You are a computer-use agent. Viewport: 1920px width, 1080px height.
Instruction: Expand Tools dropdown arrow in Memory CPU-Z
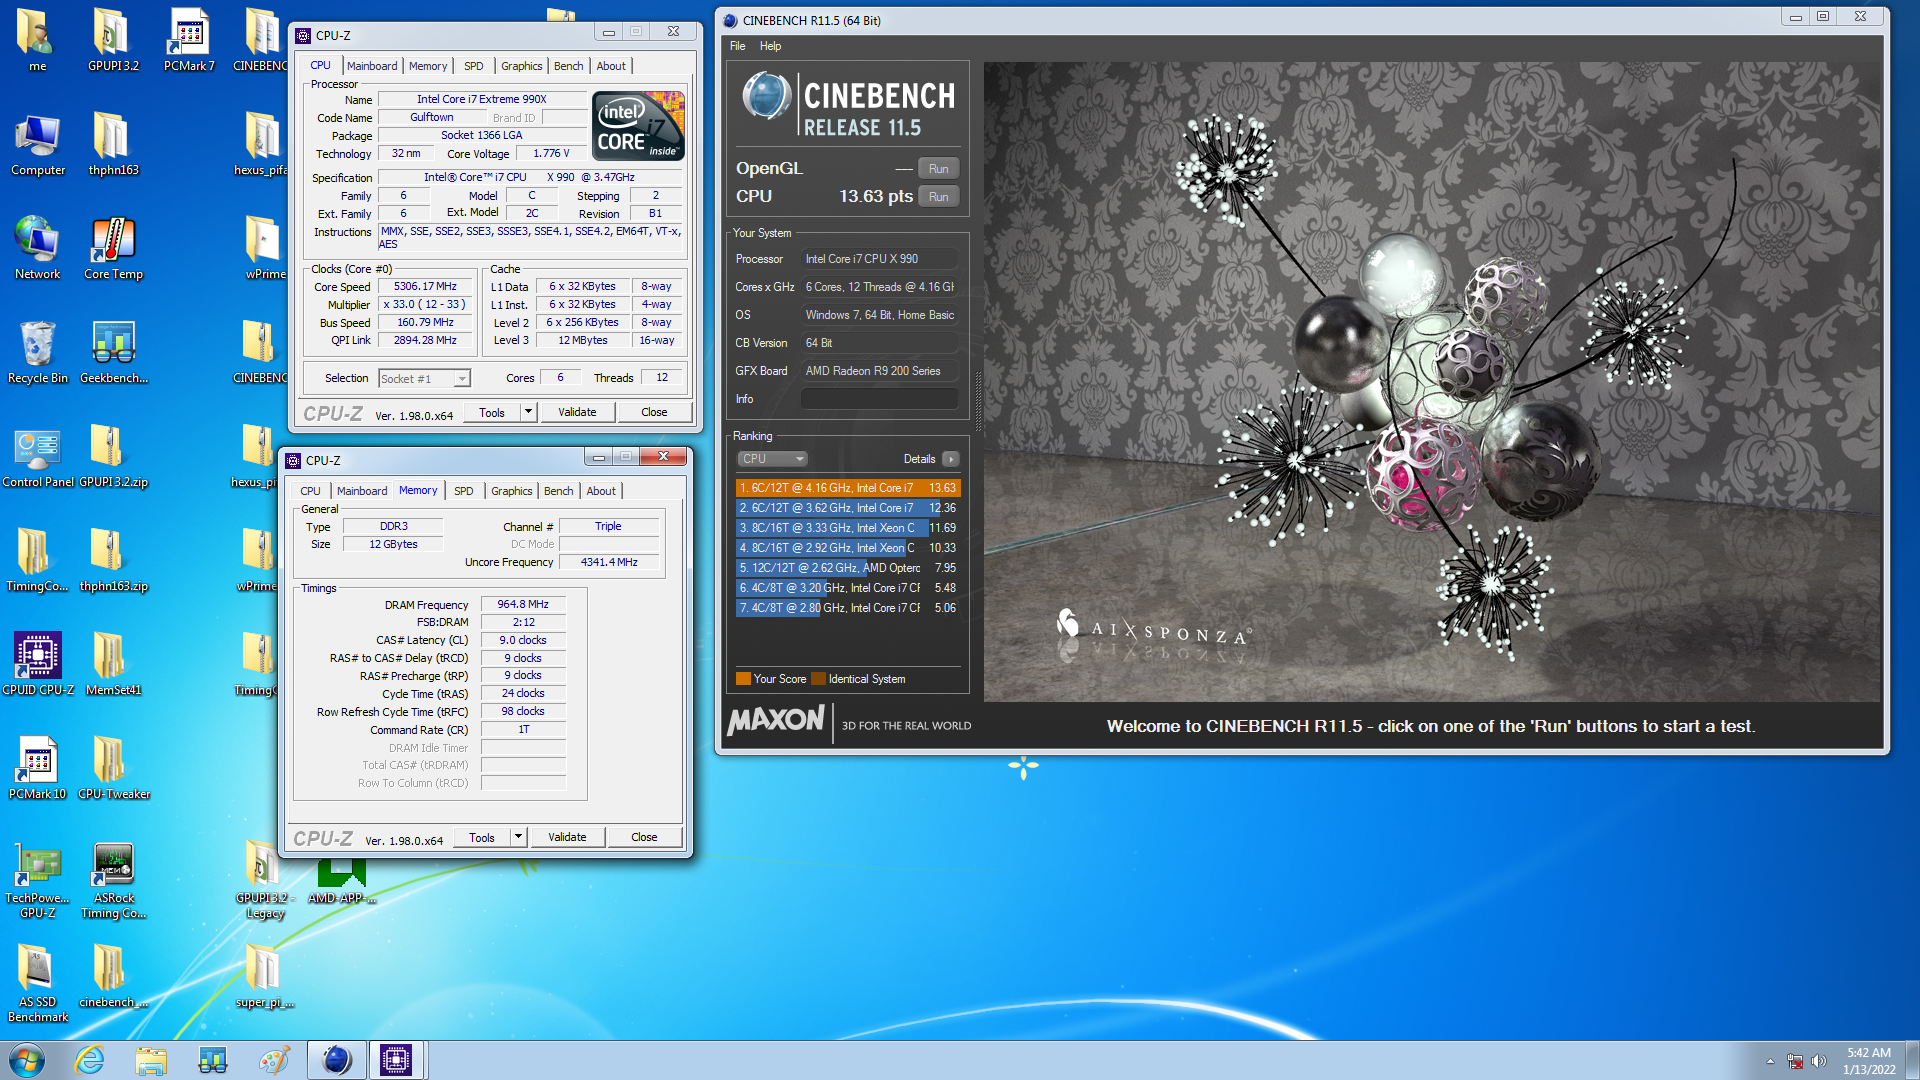(518, 837)
